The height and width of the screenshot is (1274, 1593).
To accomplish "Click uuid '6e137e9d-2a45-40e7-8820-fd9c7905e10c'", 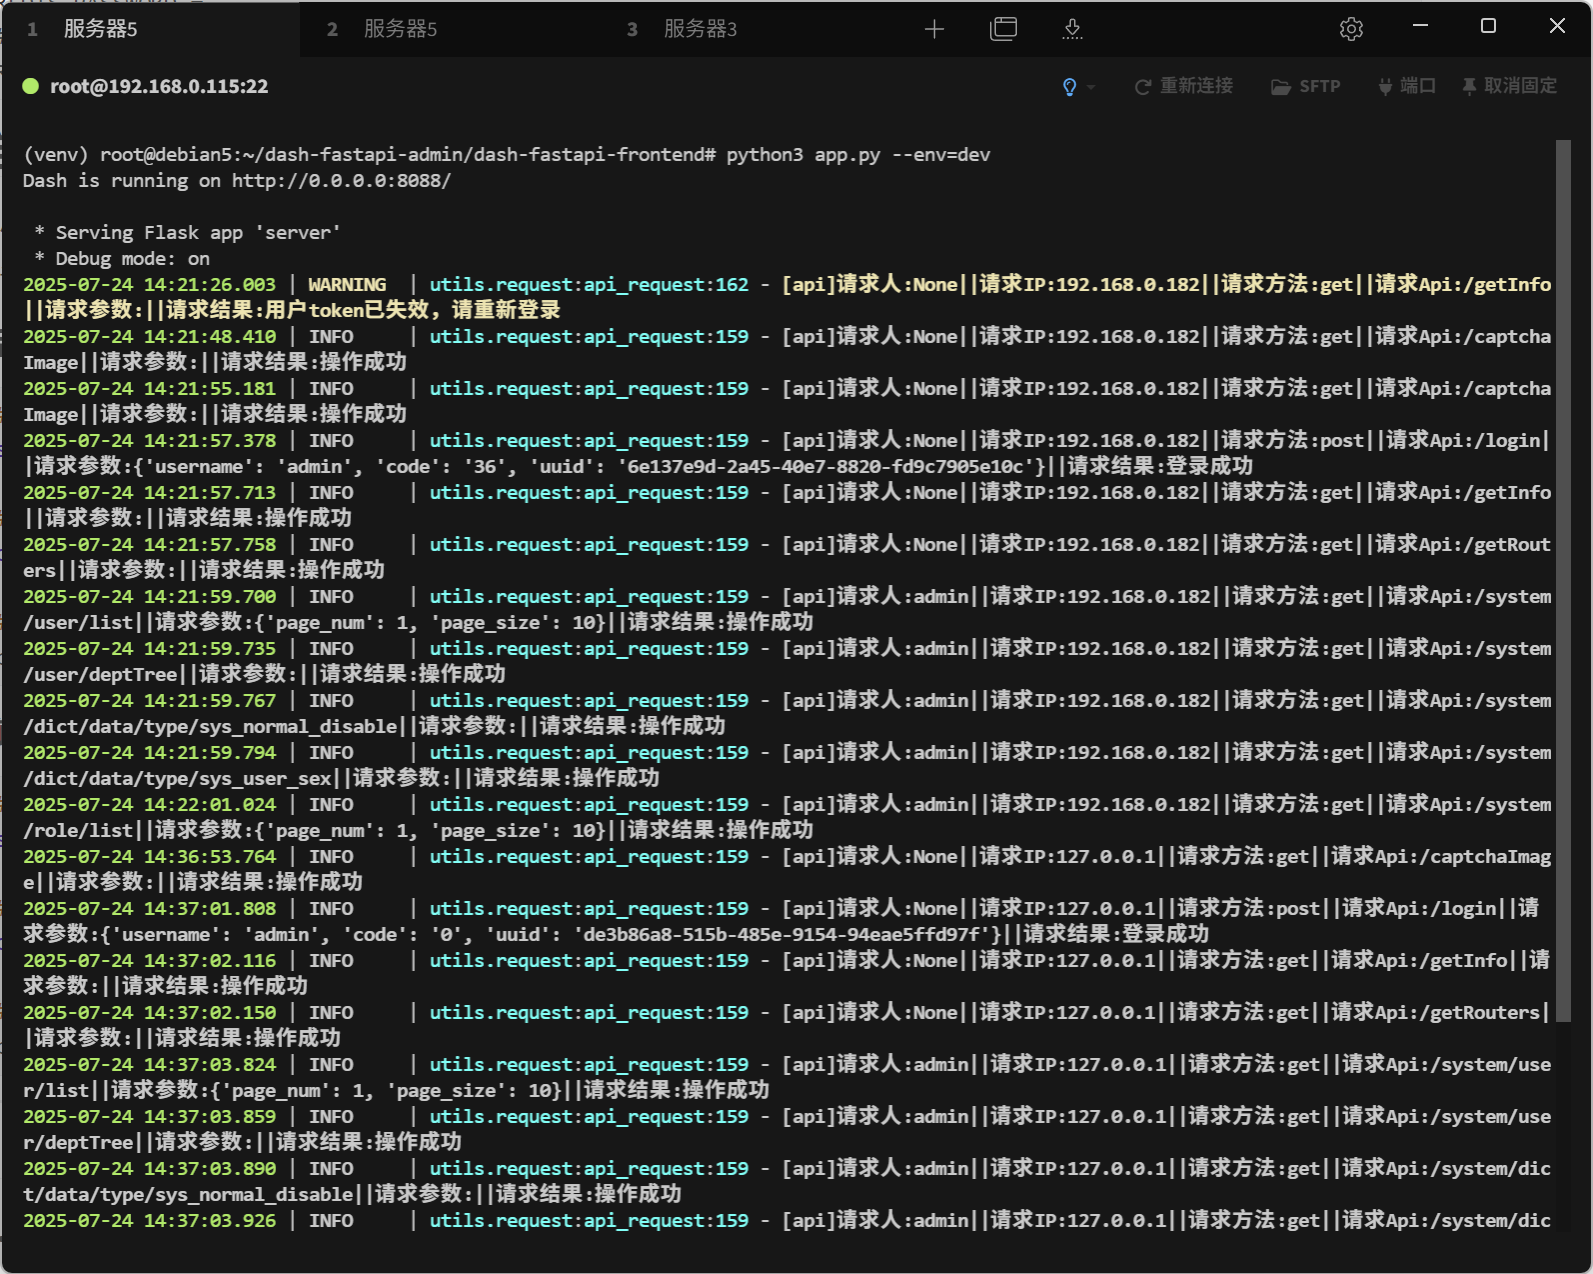I will click(x=826, y=466).
